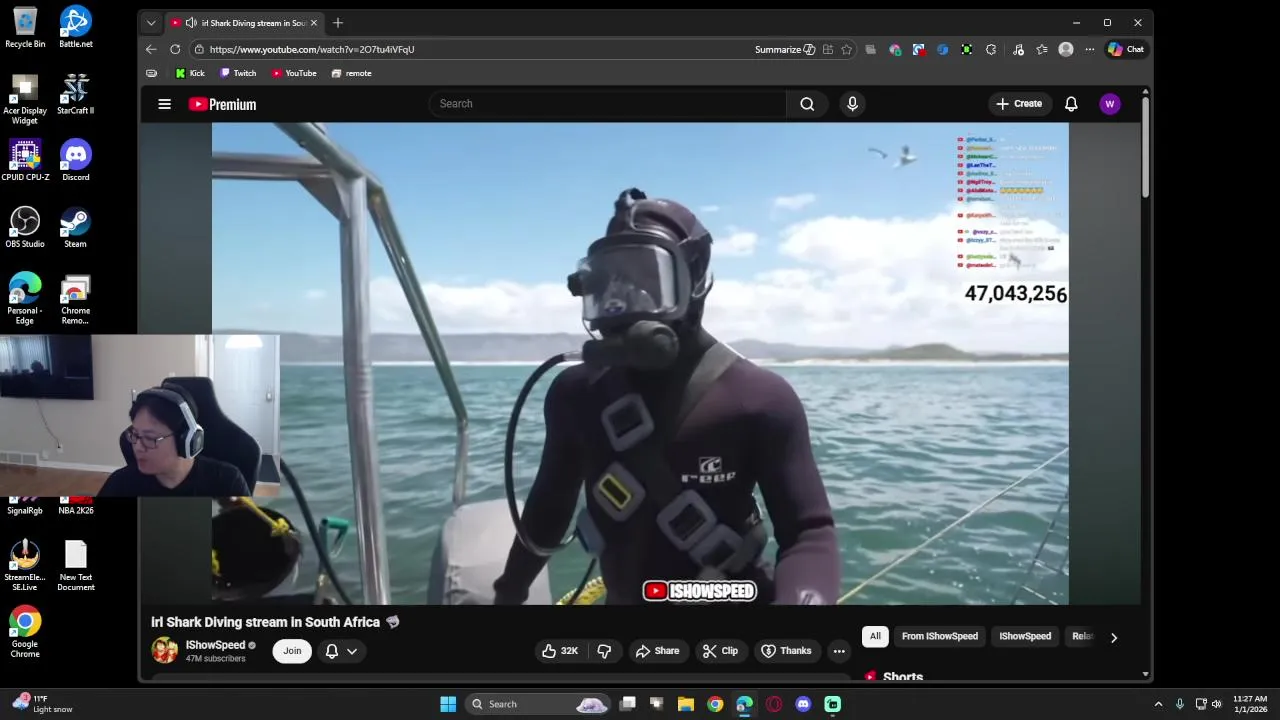1280x720 pixels.
Task: Create a Clip from the video
Action: pyautogui.click(x=720, y=651)
